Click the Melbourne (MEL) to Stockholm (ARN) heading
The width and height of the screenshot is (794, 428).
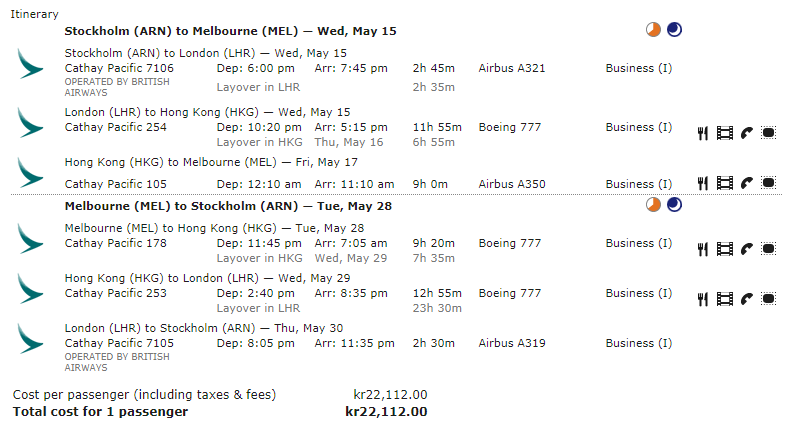click(230, 206)
